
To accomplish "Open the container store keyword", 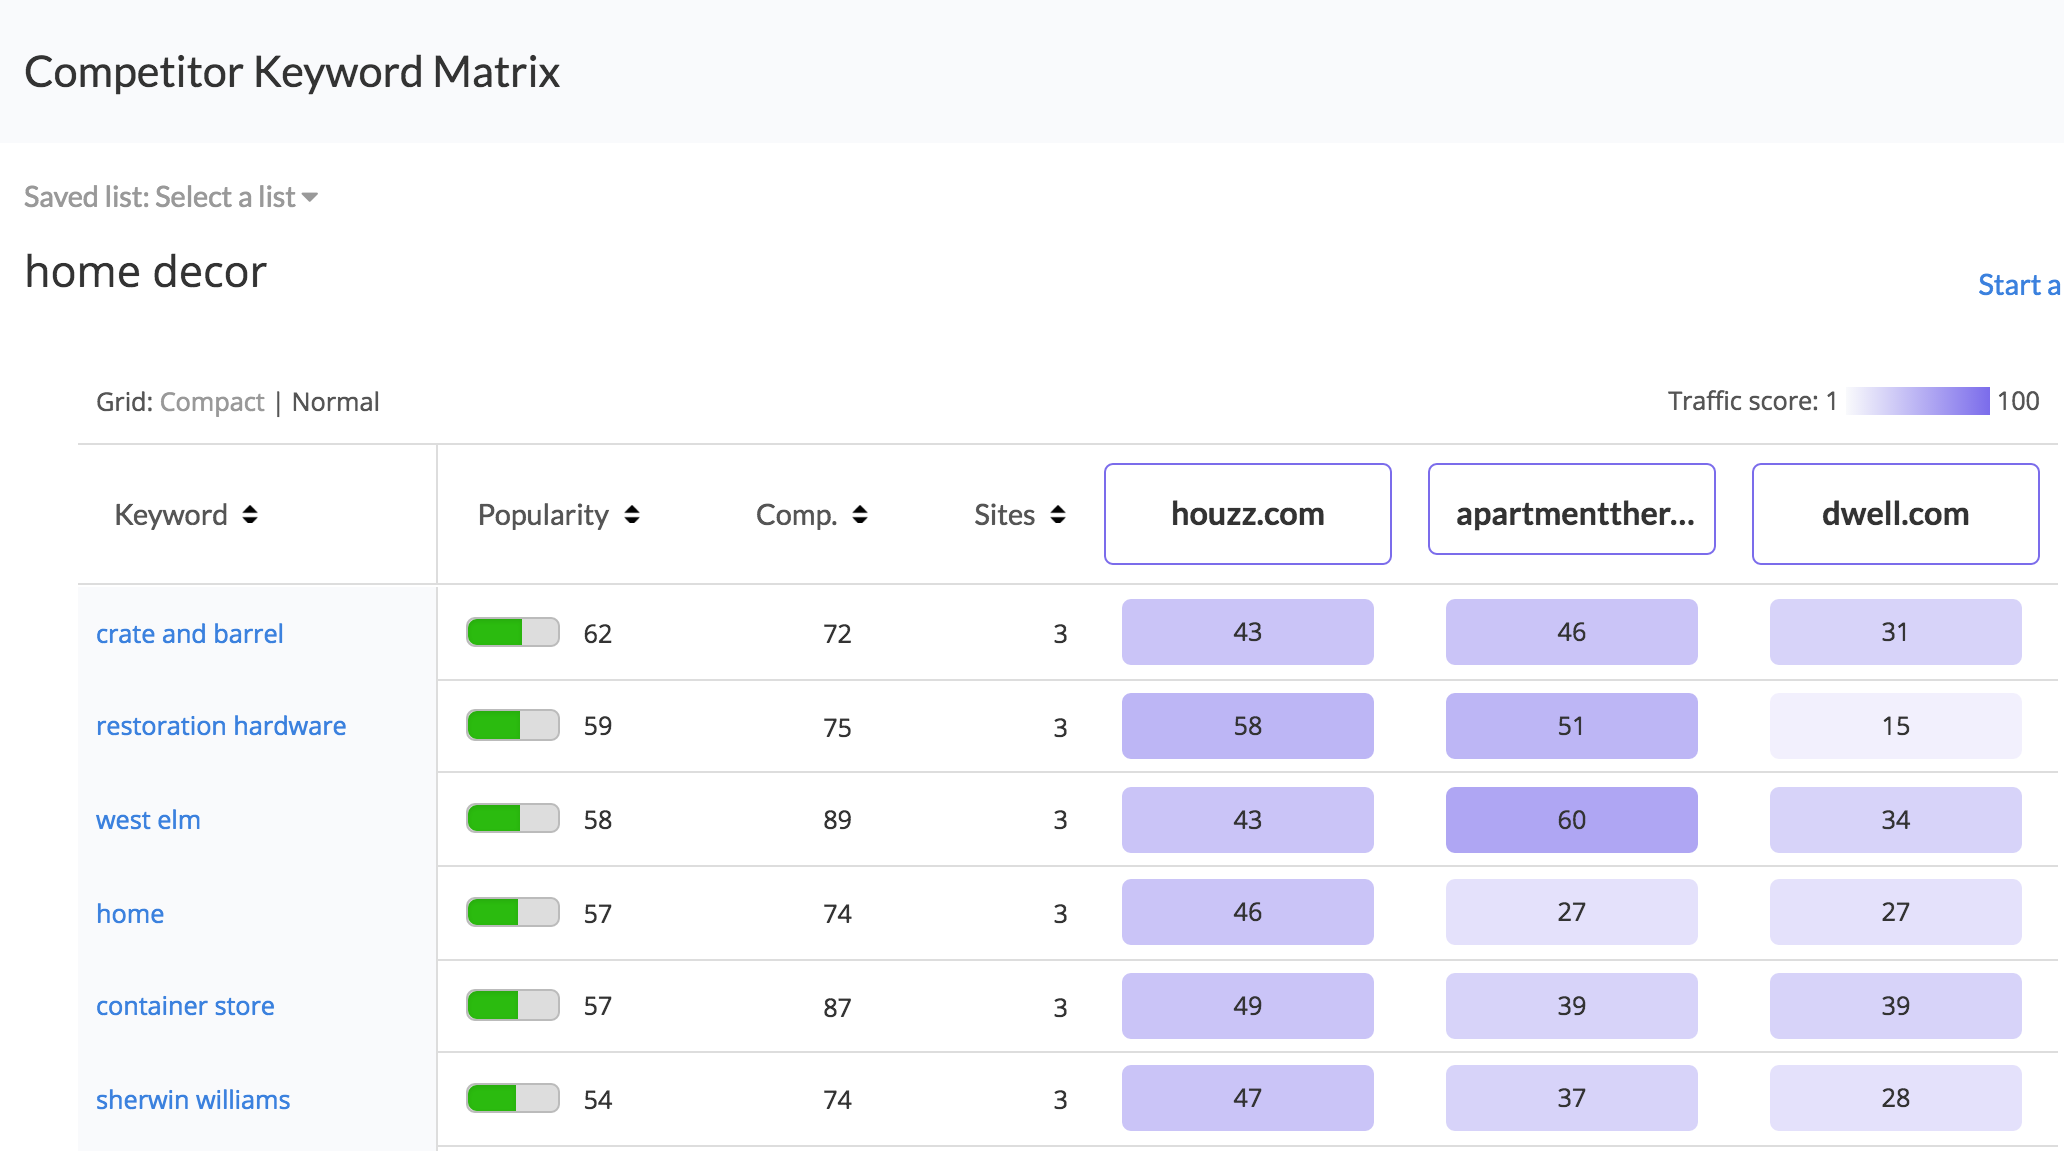I will 185,1006.
